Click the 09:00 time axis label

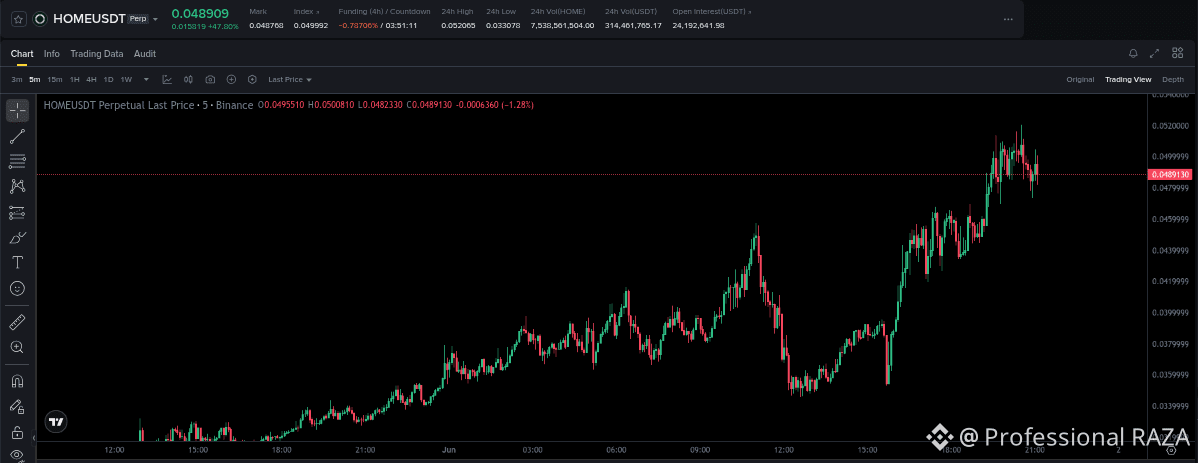click(x=699, y=451)
